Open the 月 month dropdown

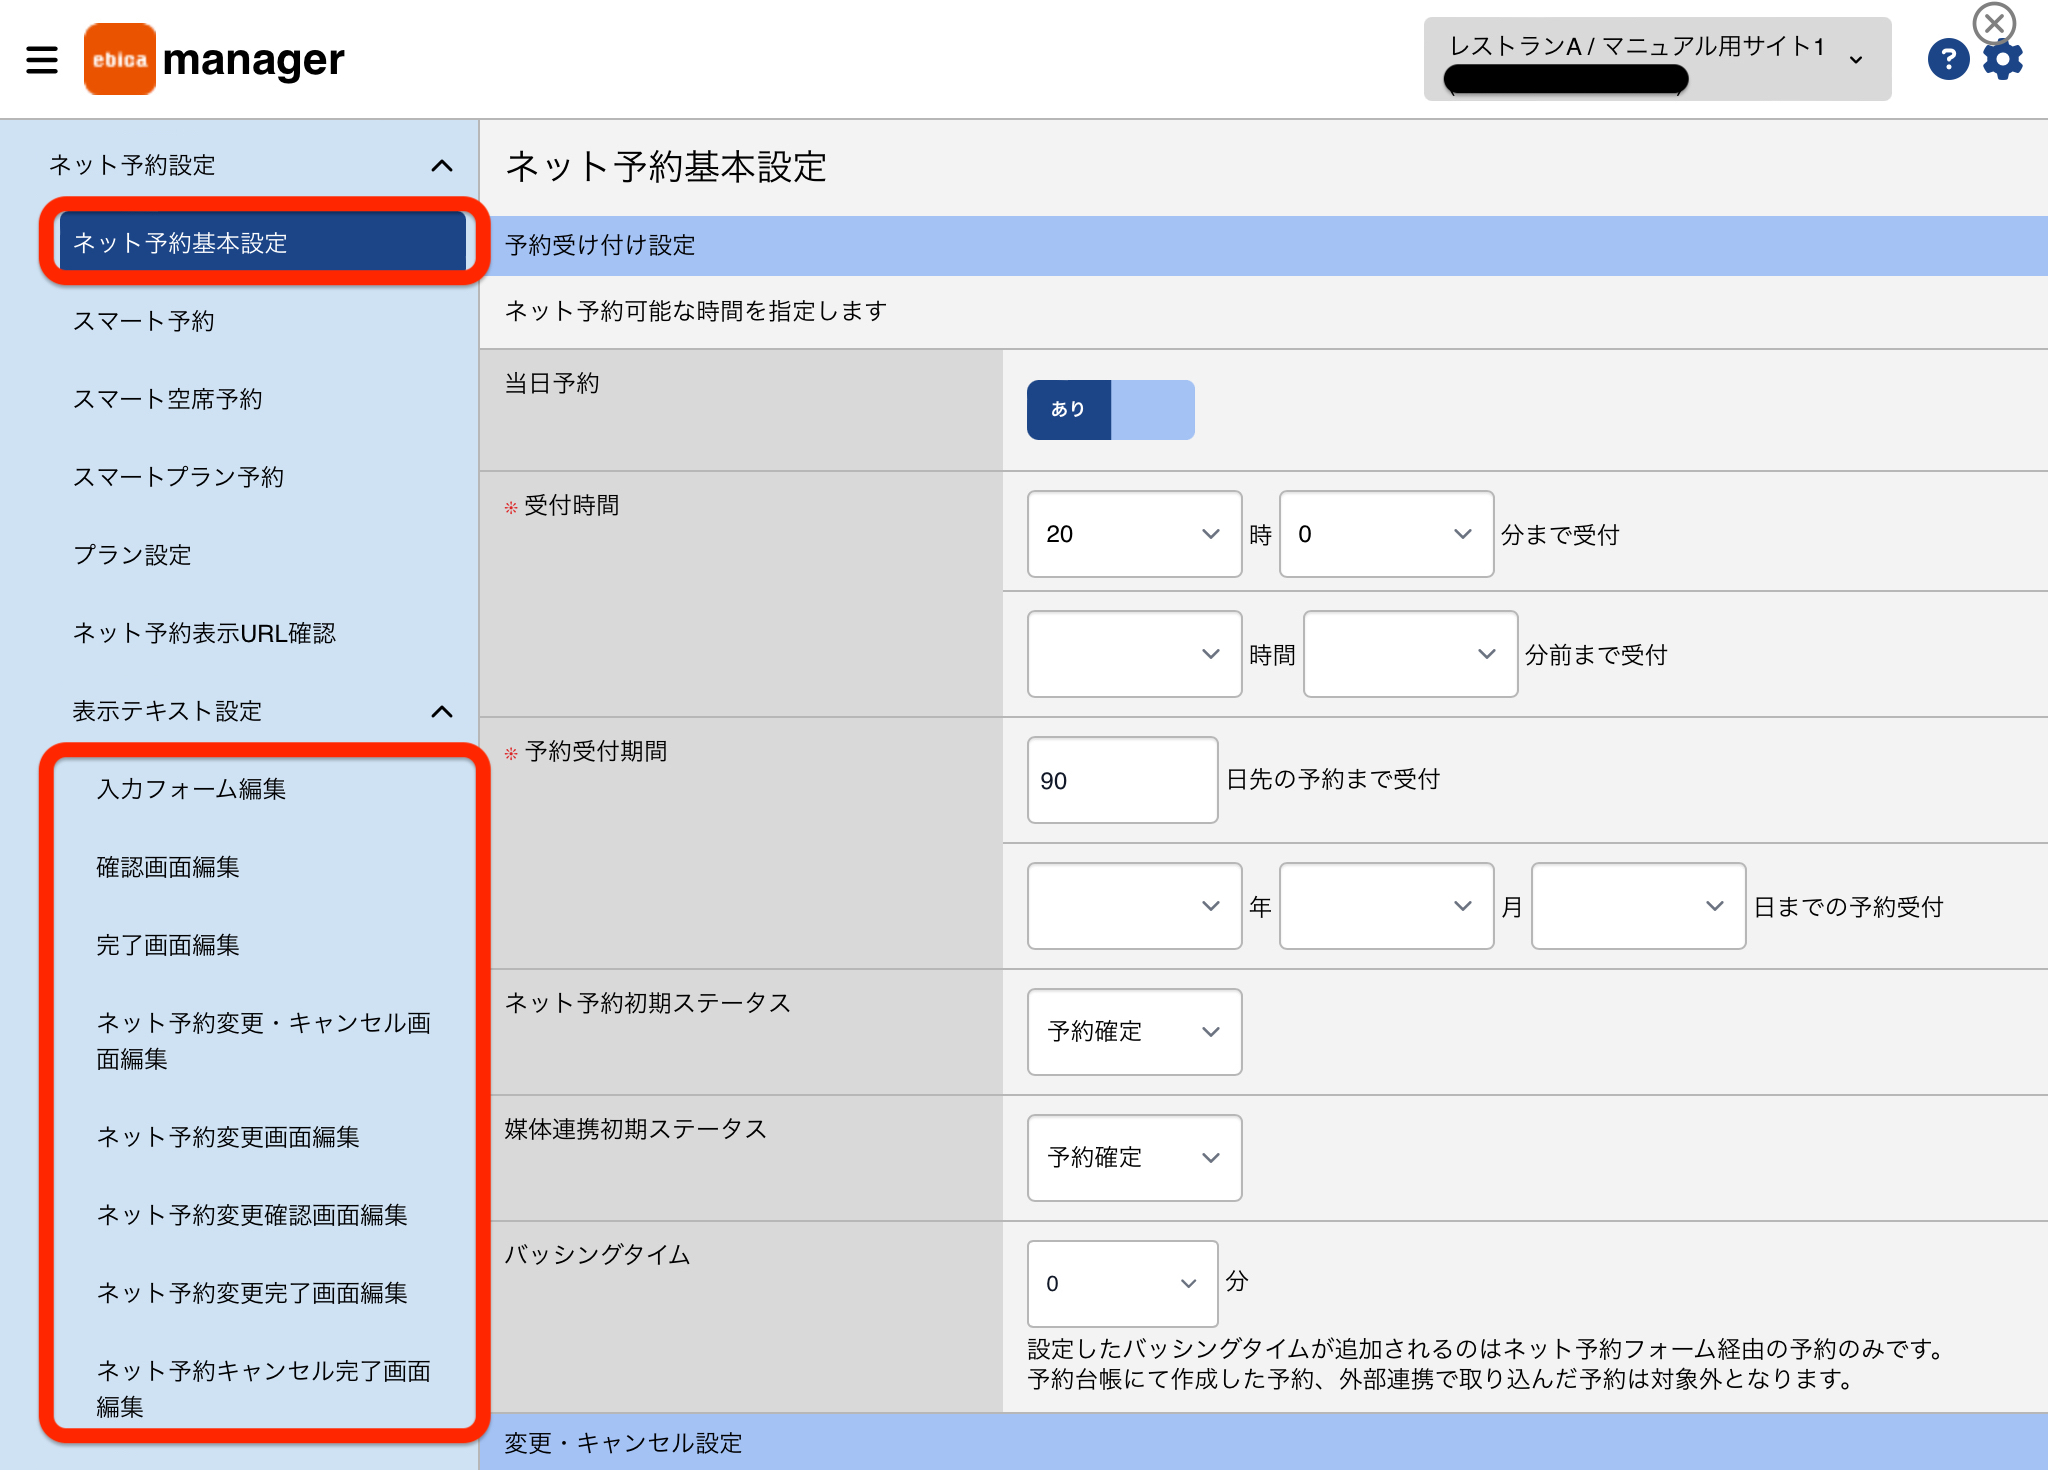(1386, 906)
